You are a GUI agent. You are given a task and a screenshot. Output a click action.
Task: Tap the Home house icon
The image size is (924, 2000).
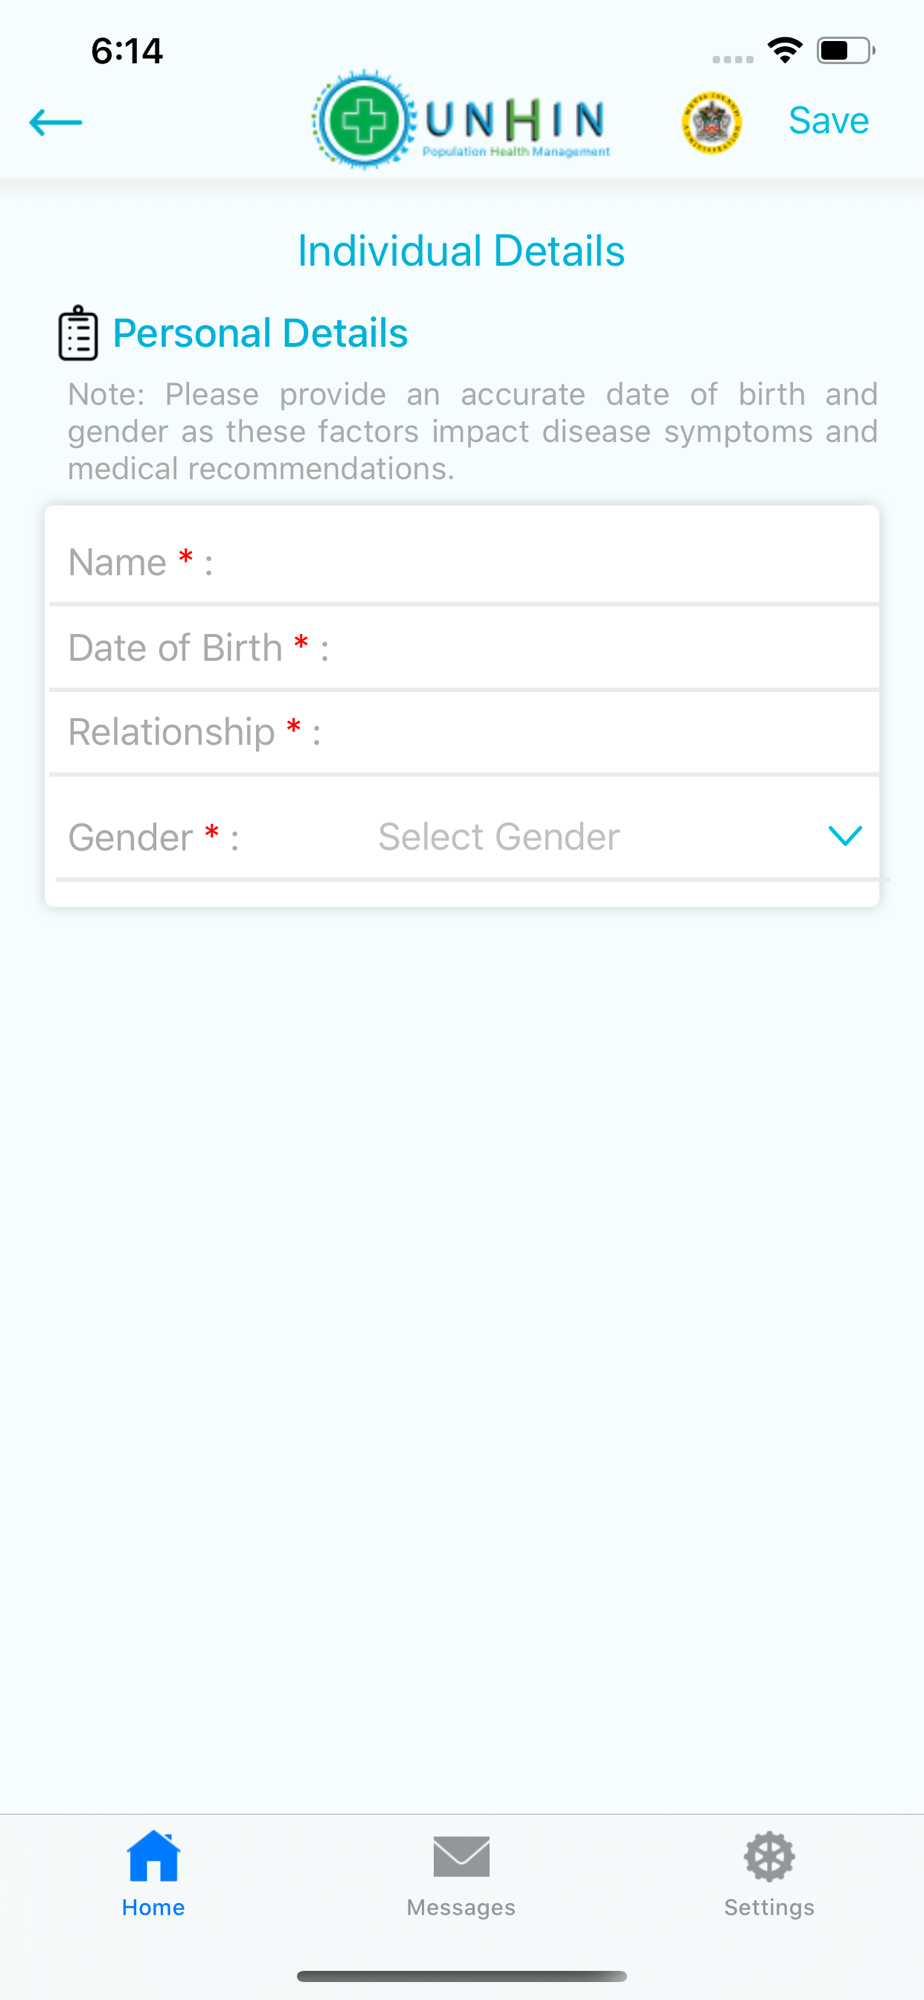153,1856
